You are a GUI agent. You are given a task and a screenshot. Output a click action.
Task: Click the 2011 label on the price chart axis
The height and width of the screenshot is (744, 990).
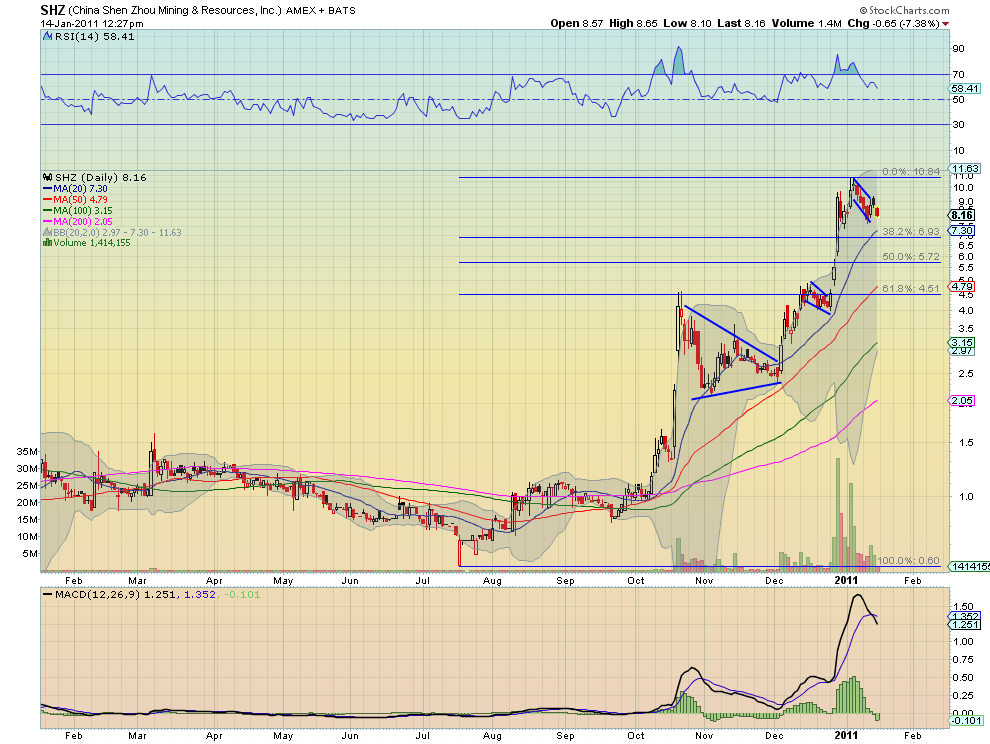846,580
